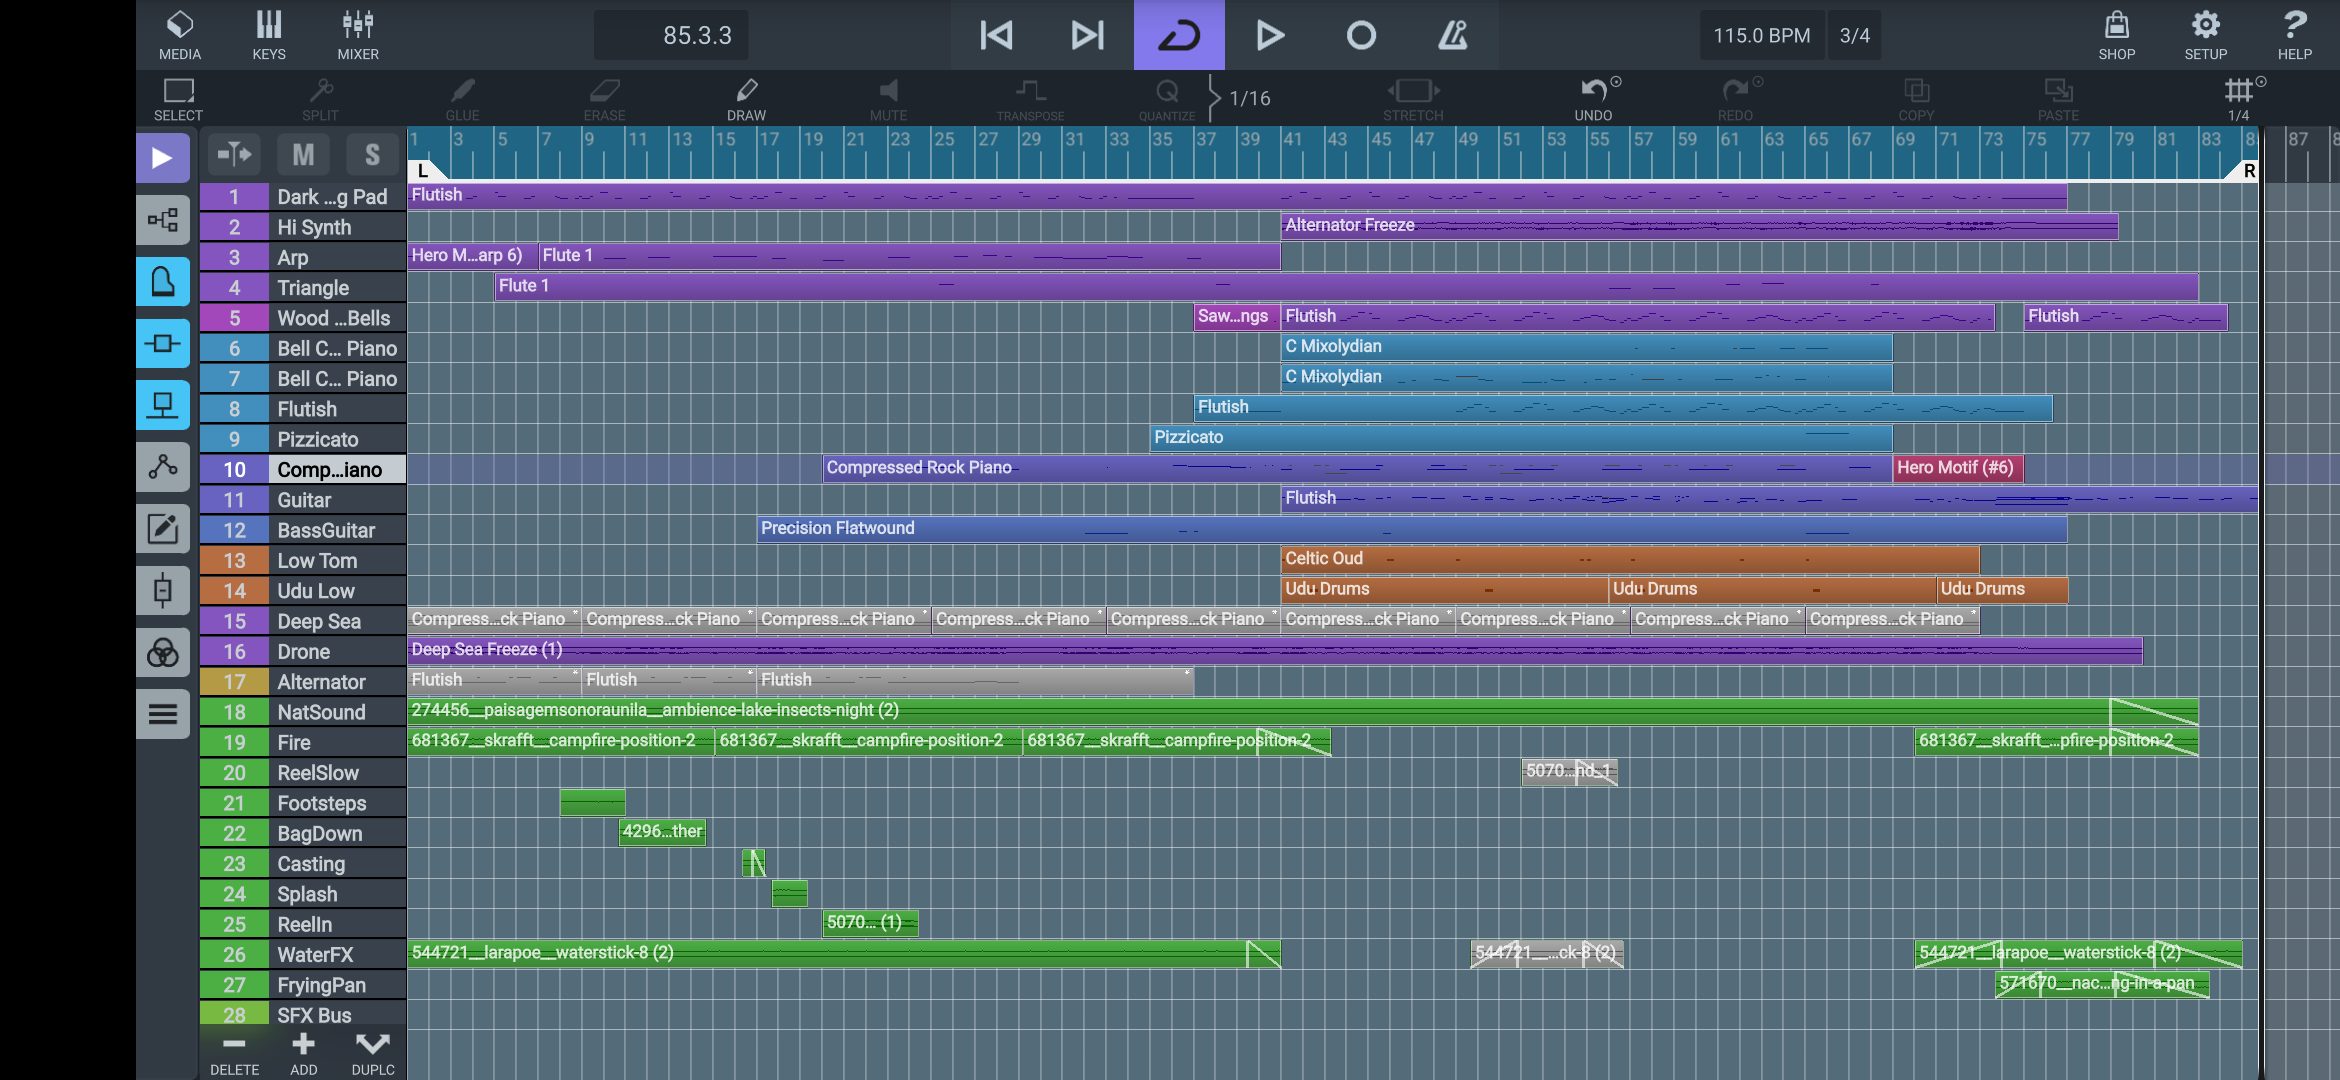Toggle loop cycle mode
2340x1080 pixels.
point(1178,35)
